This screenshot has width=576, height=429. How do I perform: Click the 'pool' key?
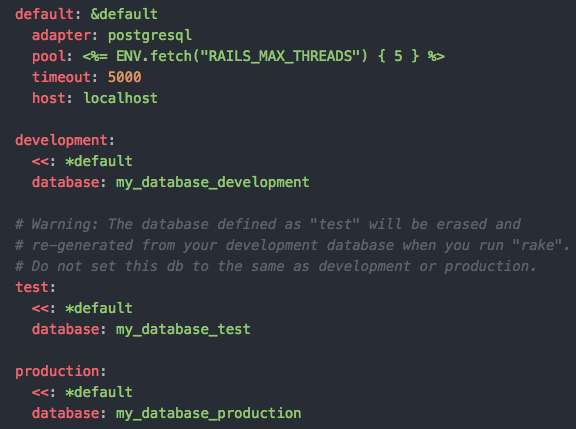pos(49,56)
